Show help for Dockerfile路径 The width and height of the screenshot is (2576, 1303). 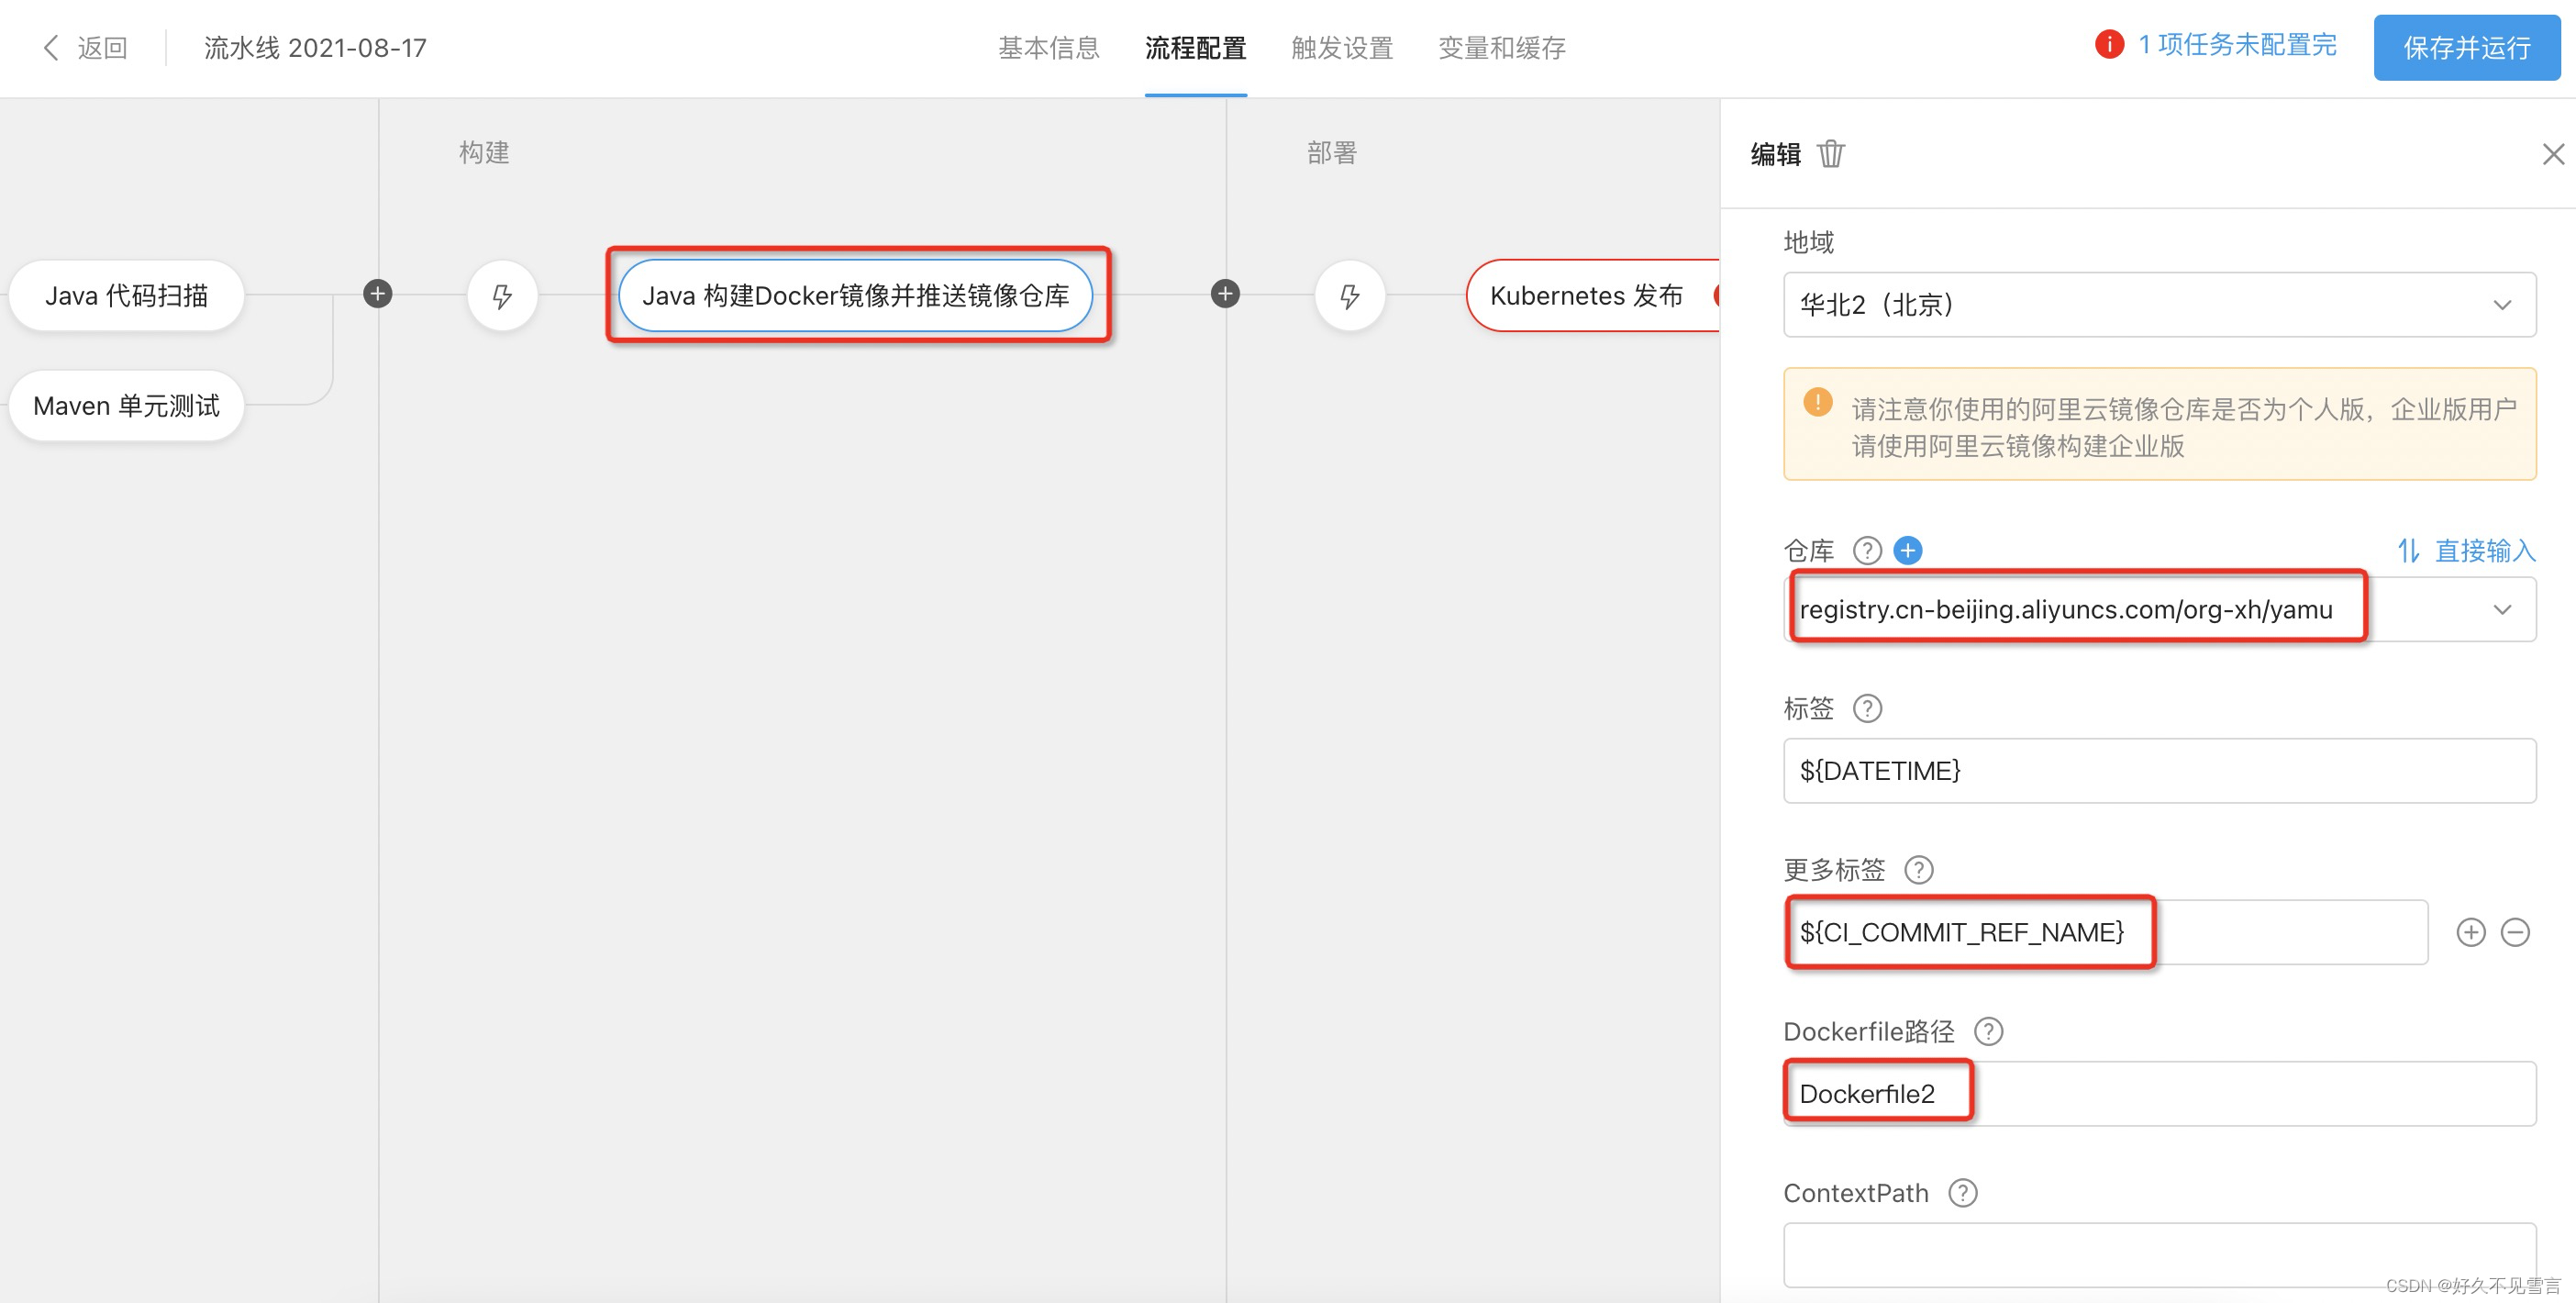(1988, 1031)
